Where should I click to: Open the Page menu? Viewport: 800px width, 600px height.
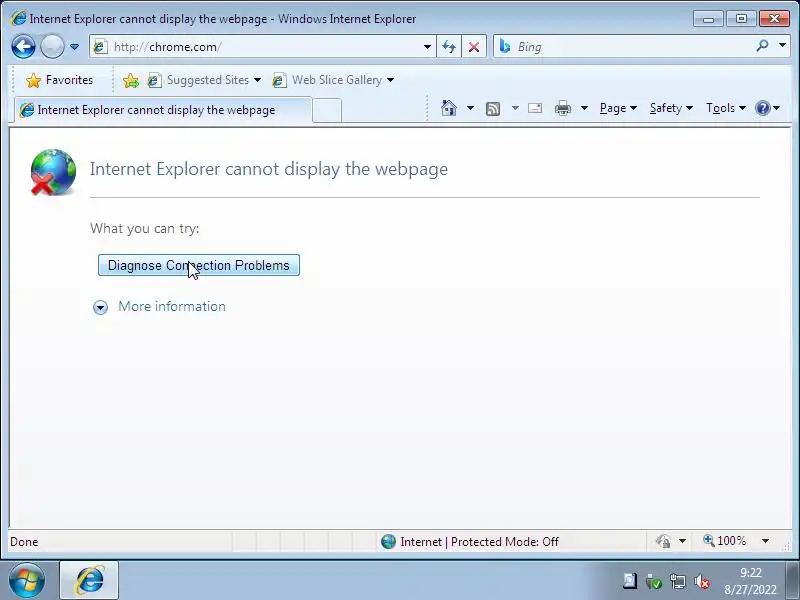tap(618, 108)
